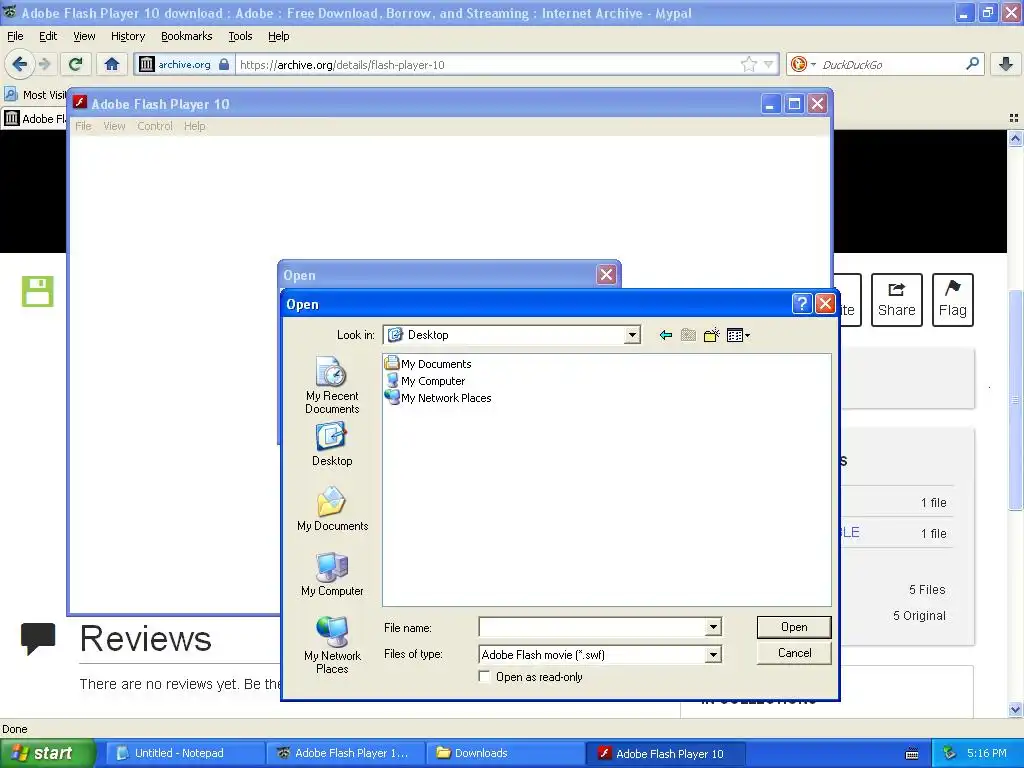
Task: Open the View menu icon in the Open dialog
Action: coord(738,335)
